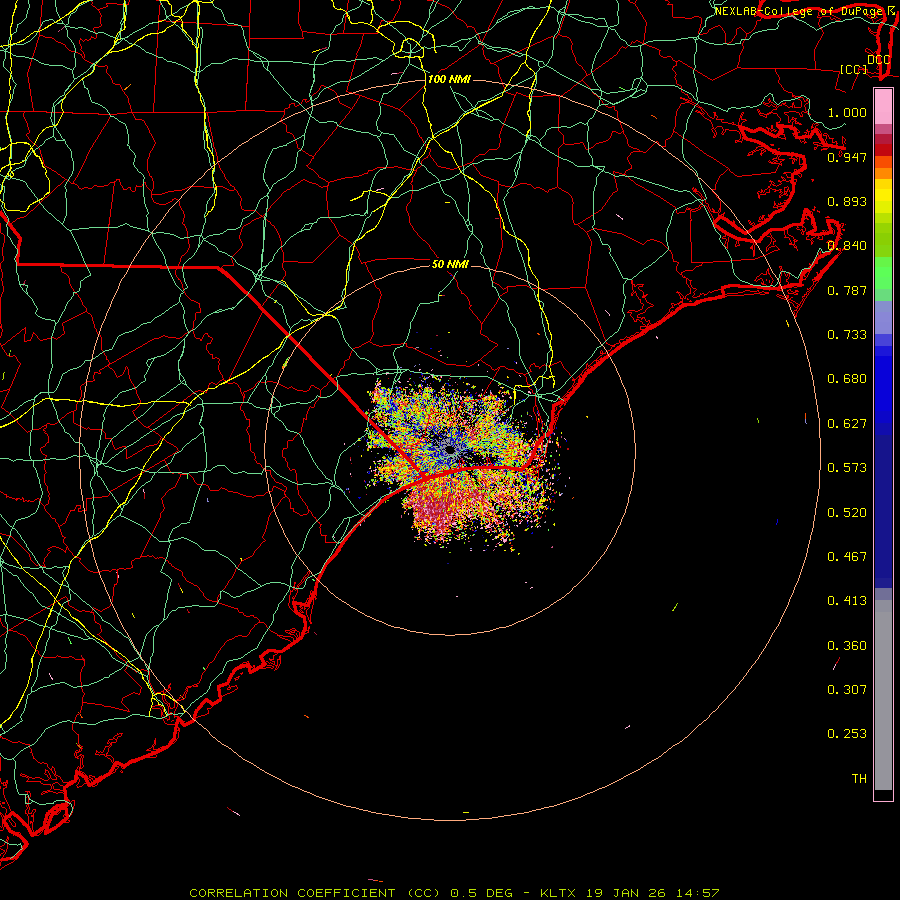900x900 pixels.
Task: Click the KLTX radar site center point
Action: (x=450, y=450)
